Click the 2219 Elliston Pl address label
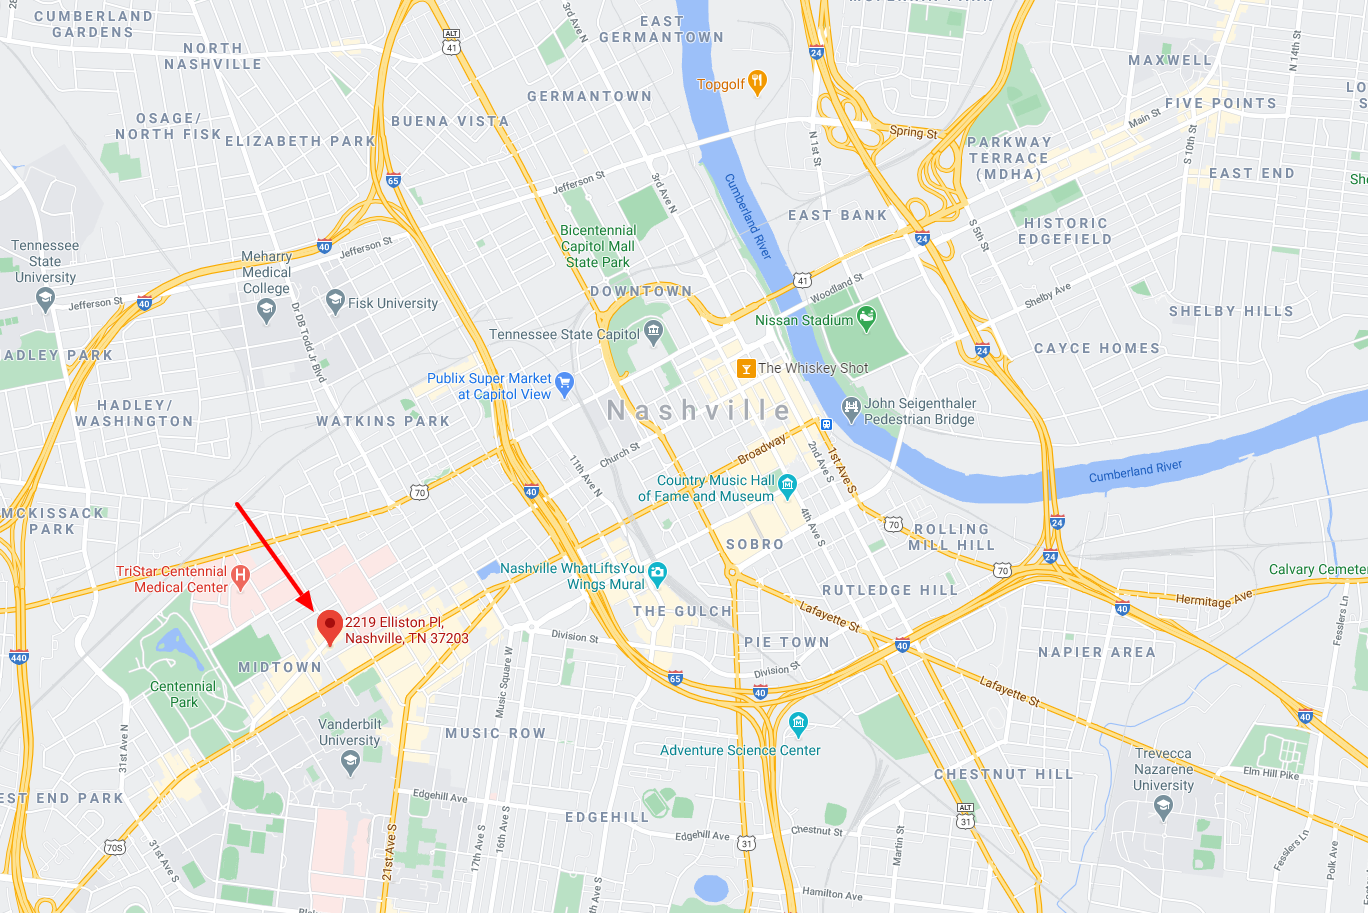1368x913 pixels. click(x=407, y=630)
